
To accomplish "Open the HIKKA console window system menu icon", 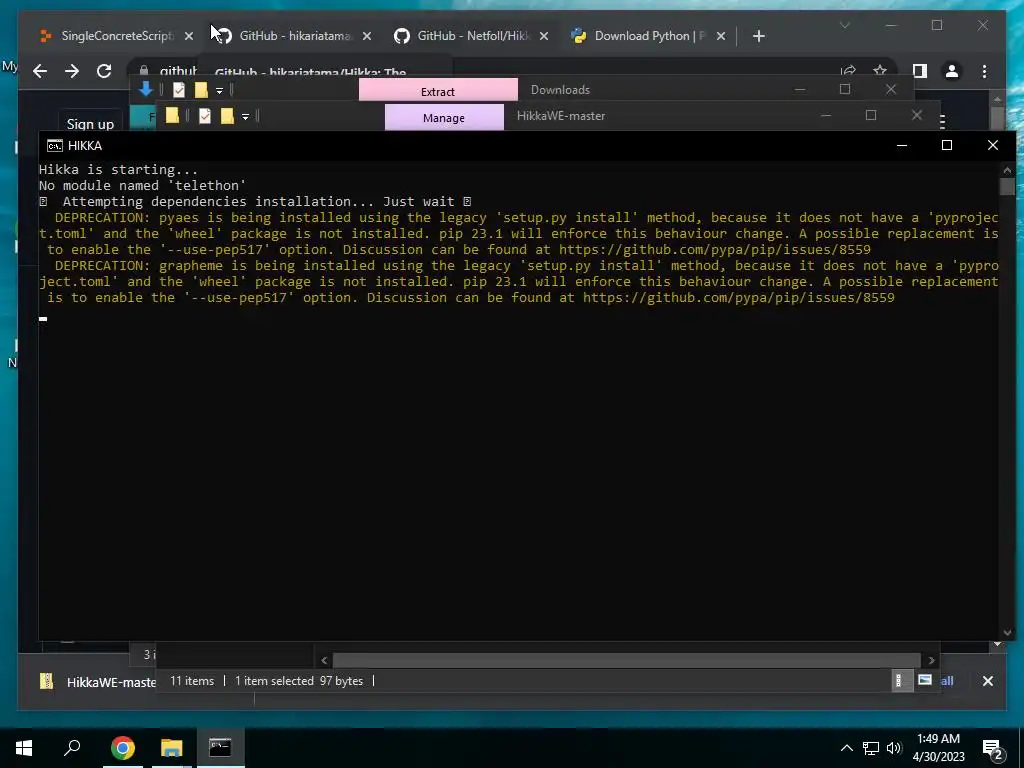I will tap(54, 146).
